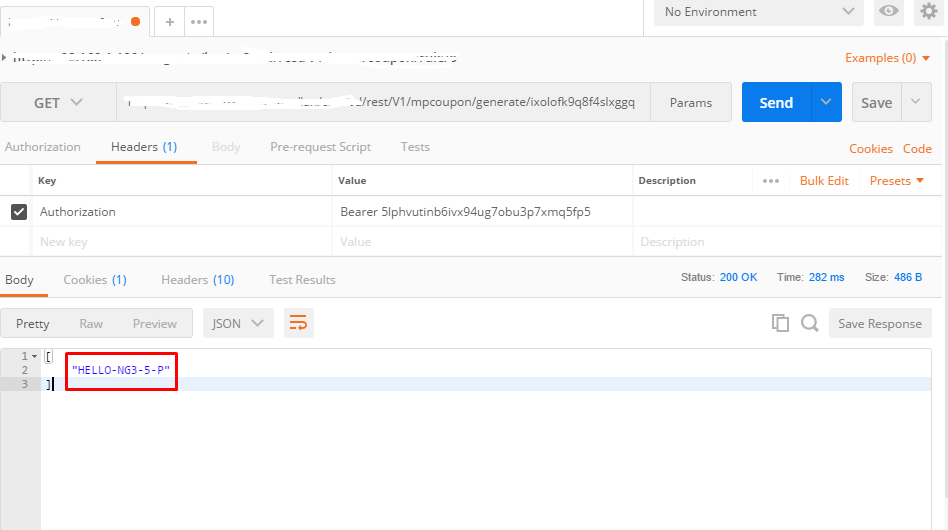Uncheck the Authorization header checkbox

click(18, 212)
